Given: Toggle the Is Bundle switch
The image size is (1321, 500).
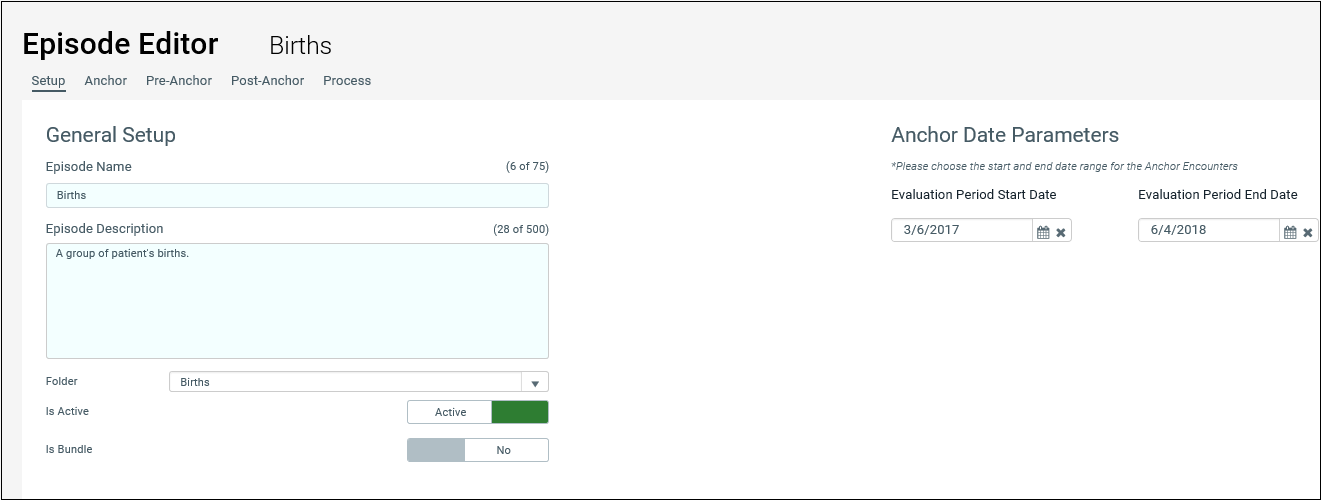Looking at the screenshot, I should point(478,450).
